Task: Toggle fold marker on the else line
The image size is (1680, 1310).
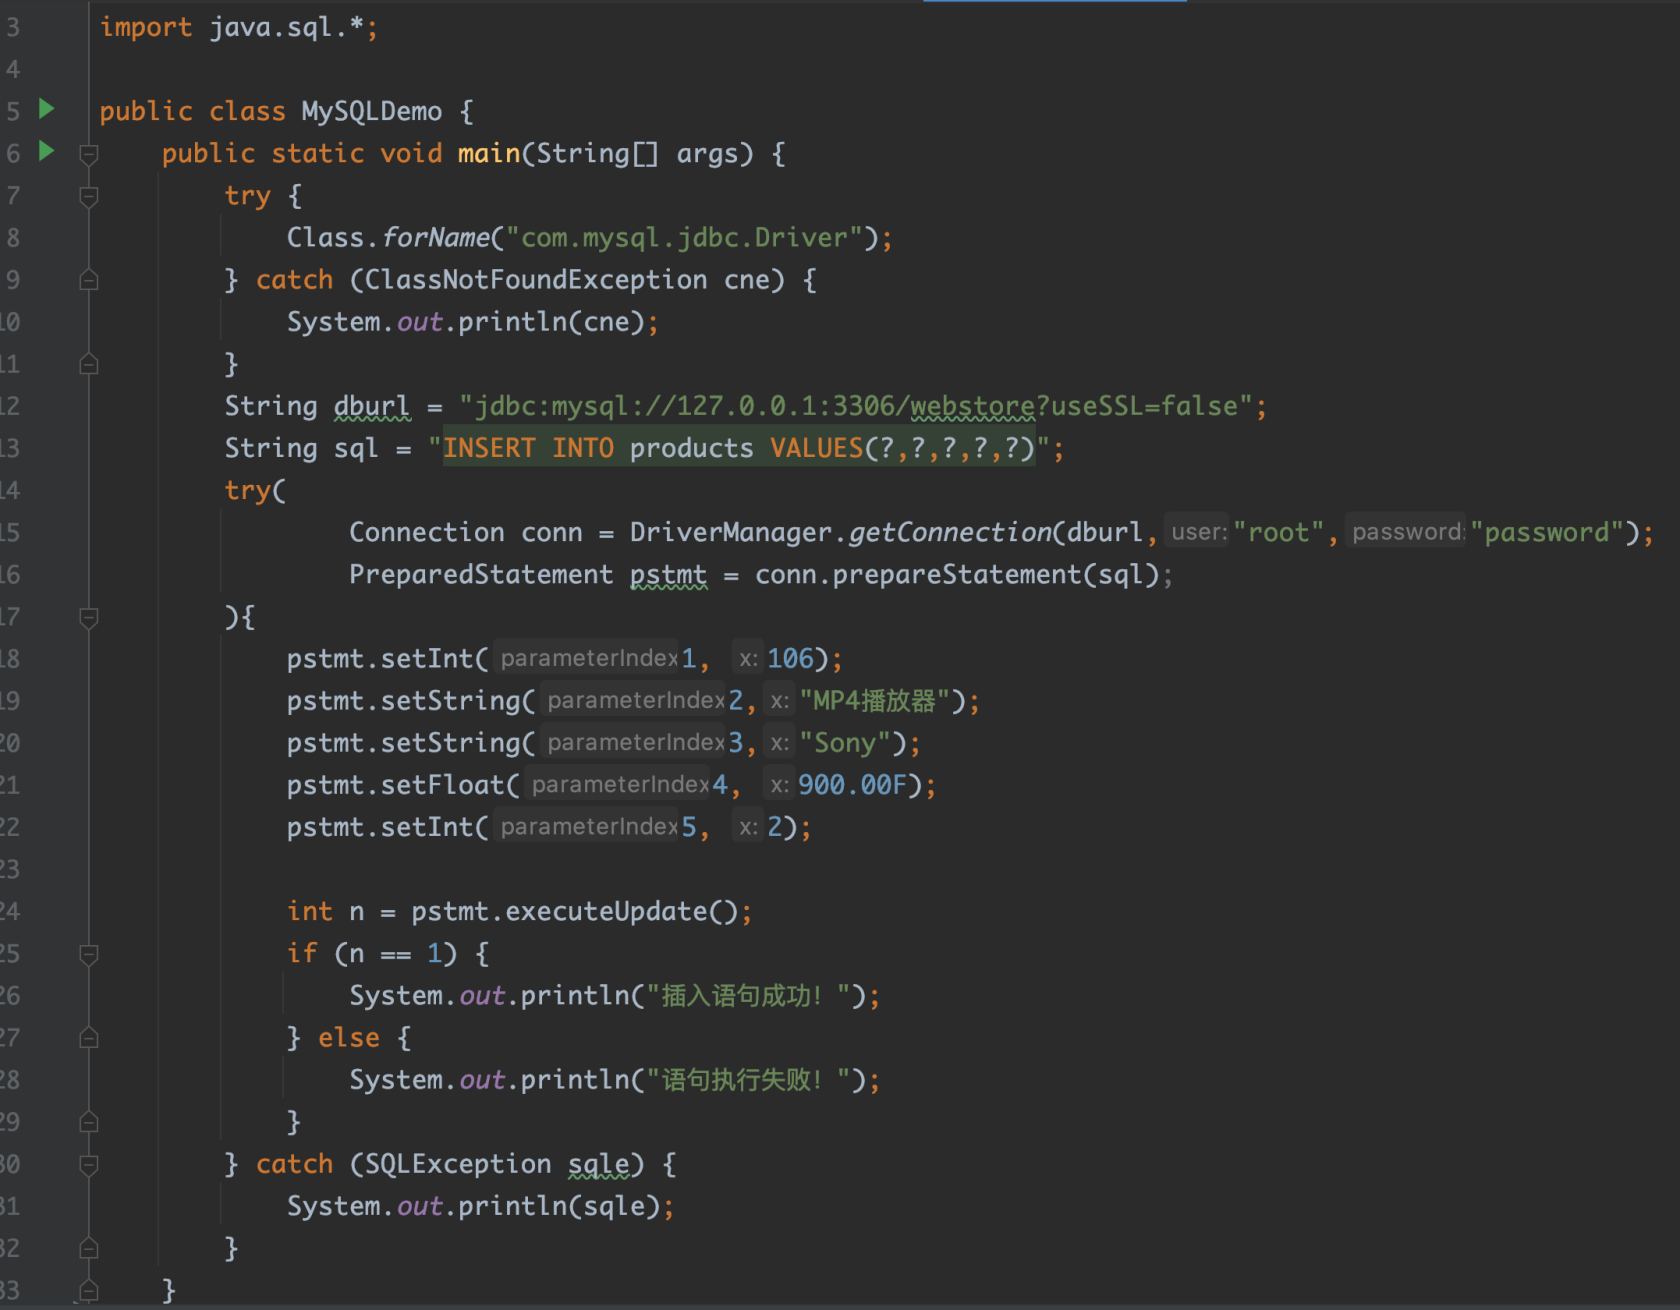Action: pyautogui.click(x=88, y=1038)
